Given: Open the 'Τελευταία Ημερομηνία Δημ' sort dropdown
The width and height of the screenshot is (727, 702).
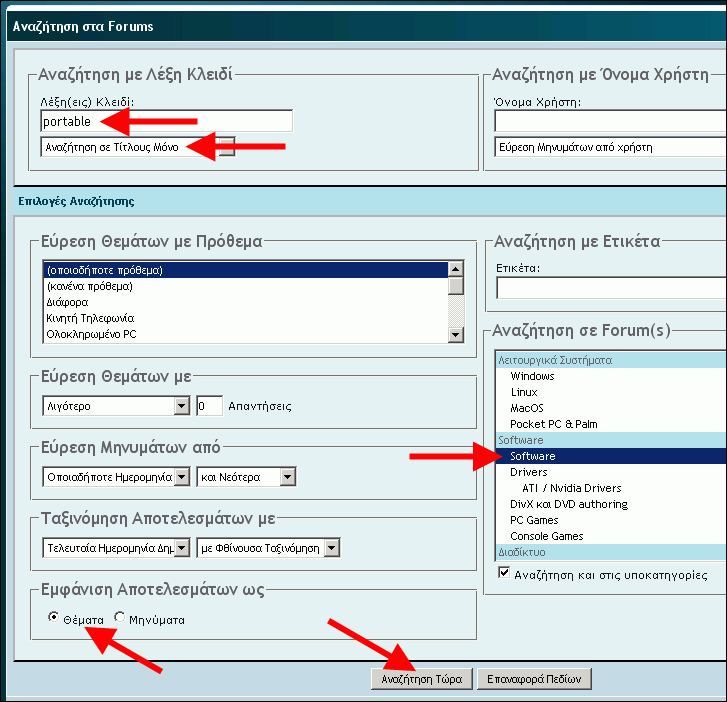Looking at the screenshot, I should (x=116, y=548).
